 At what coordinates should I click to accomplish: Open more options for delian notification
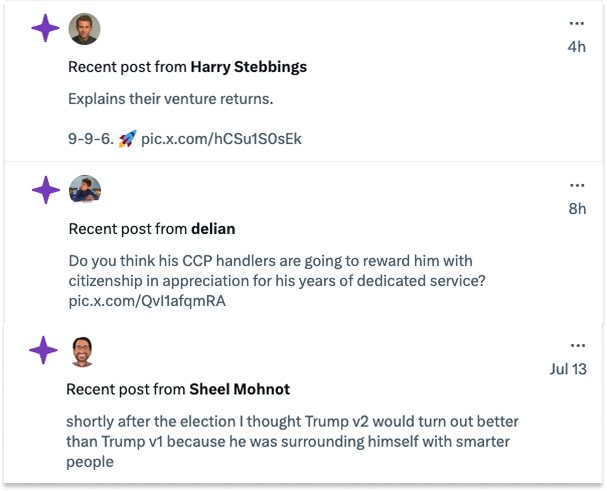pyautogui.click(x=576, y=185)
